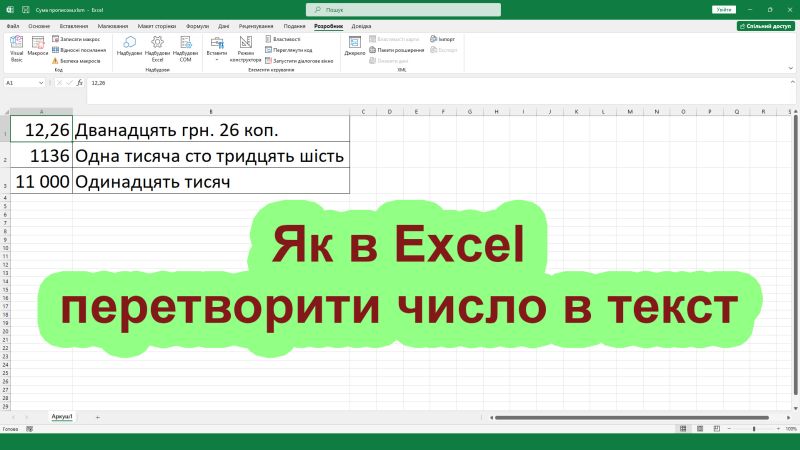This screenshot has width=800, height=450.
Task: Click the Спільний доступ button
Action: click(x=765, y=26)
